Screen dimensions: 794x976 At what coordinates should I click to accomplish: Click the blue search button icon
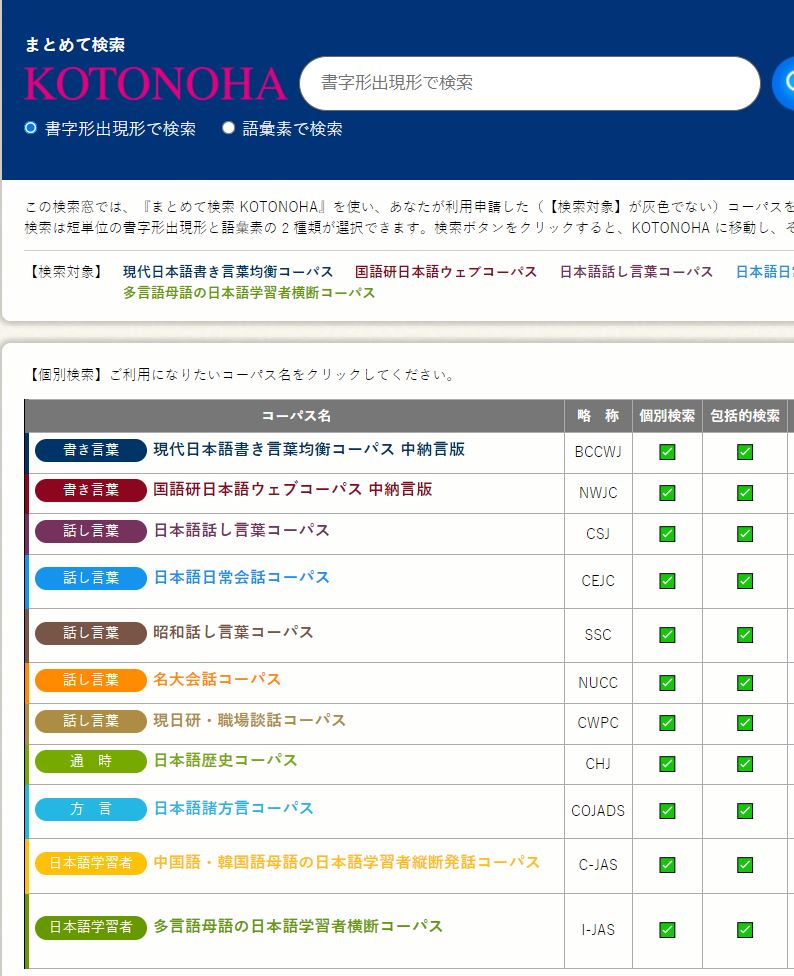(784, 83)
